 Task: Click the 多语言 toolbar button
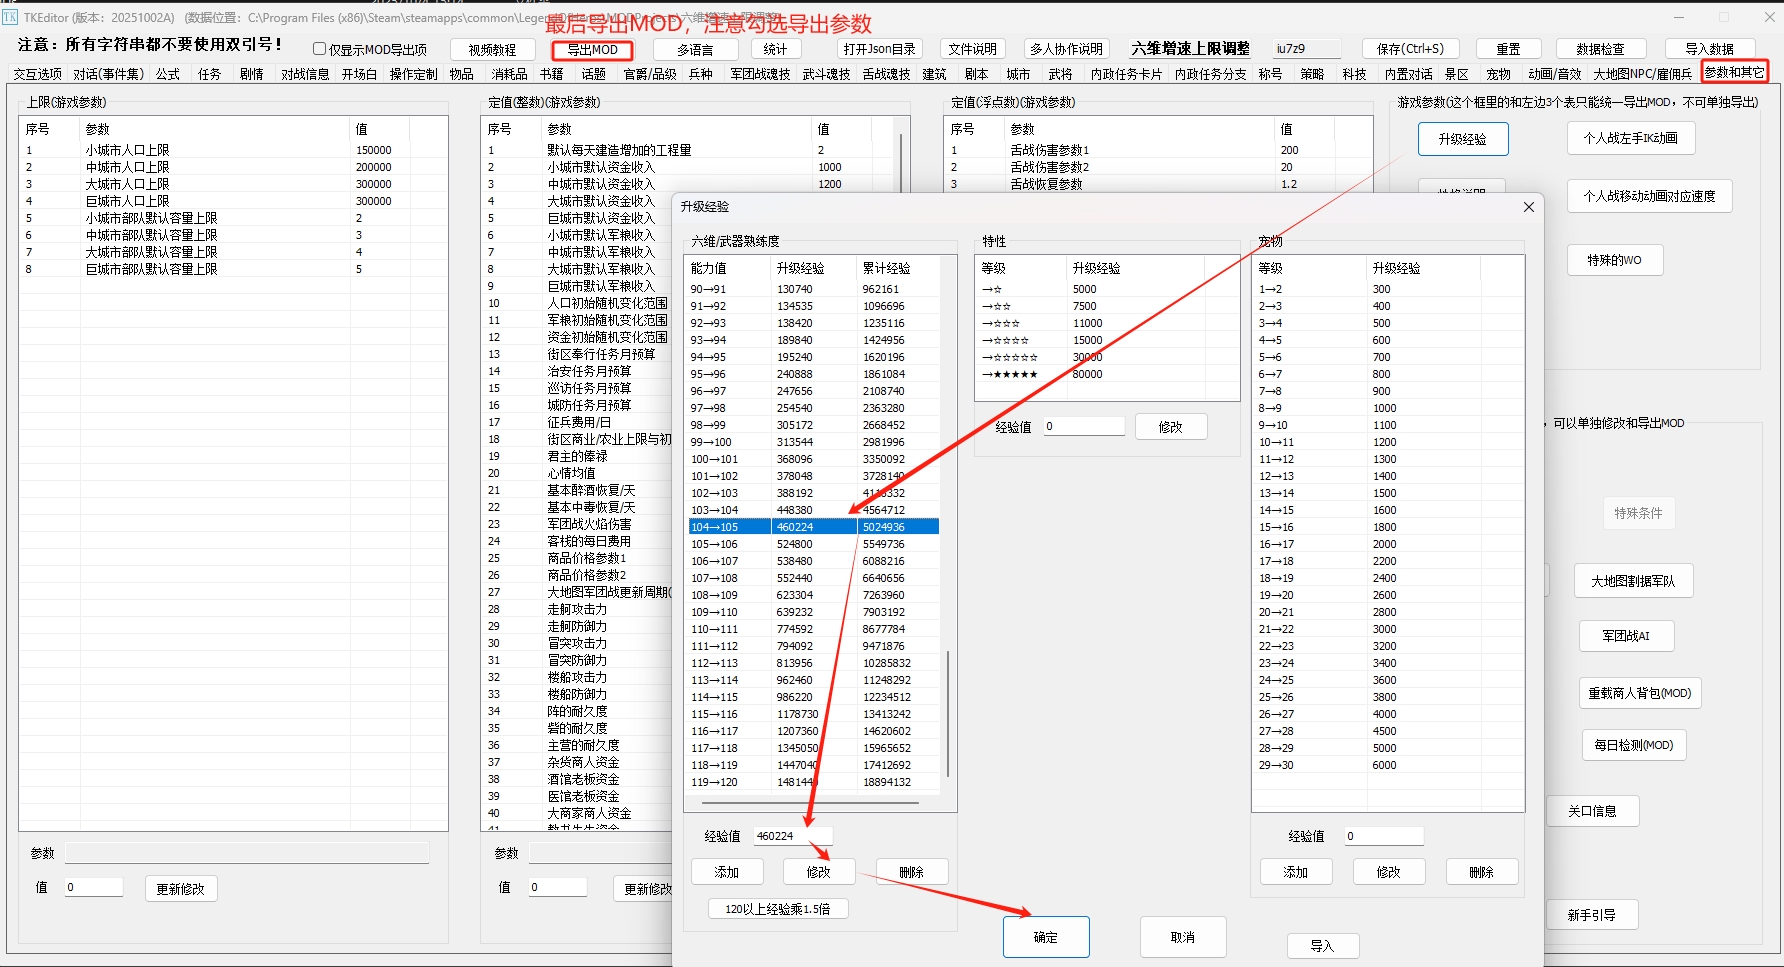696,49
